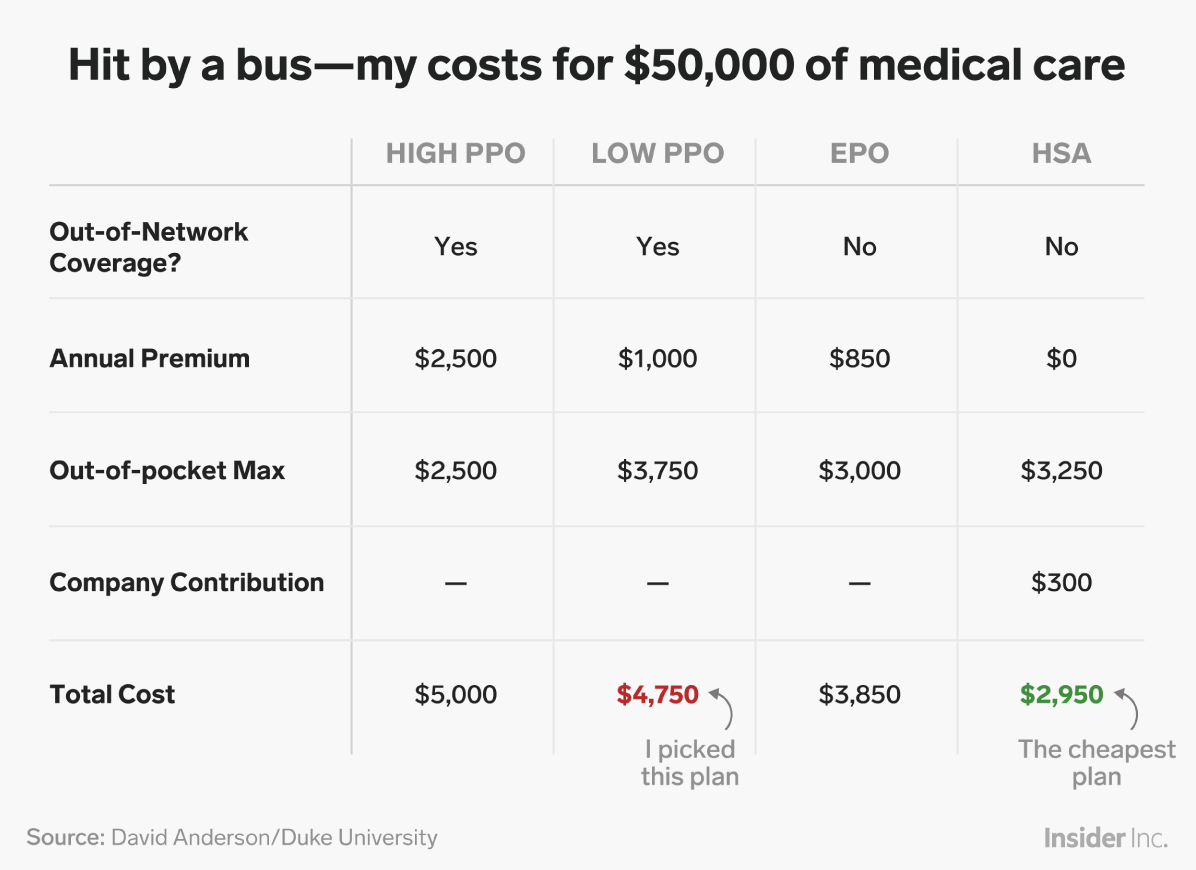Select the HSA column header
The height and width of the screenshot is (870, 1196).
point(1061,153)
